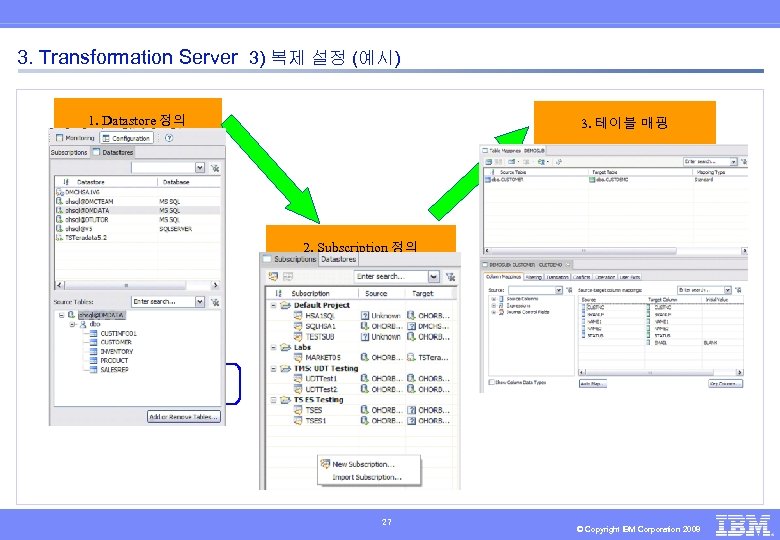This screenshot has height=540, width=780.
Task: Expand the Source Columns tree node
Action: pyautogui.click(x=493, y=299)
